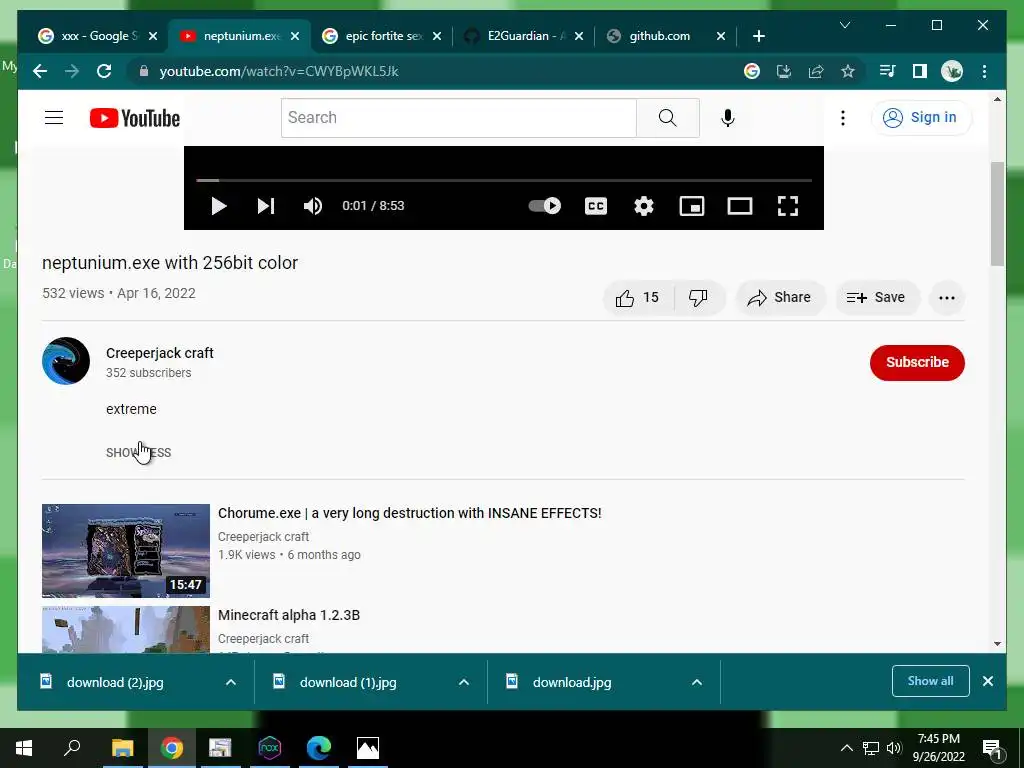Switch to the E2Guardian tab

pyautogui.click(x=524, y=36)
